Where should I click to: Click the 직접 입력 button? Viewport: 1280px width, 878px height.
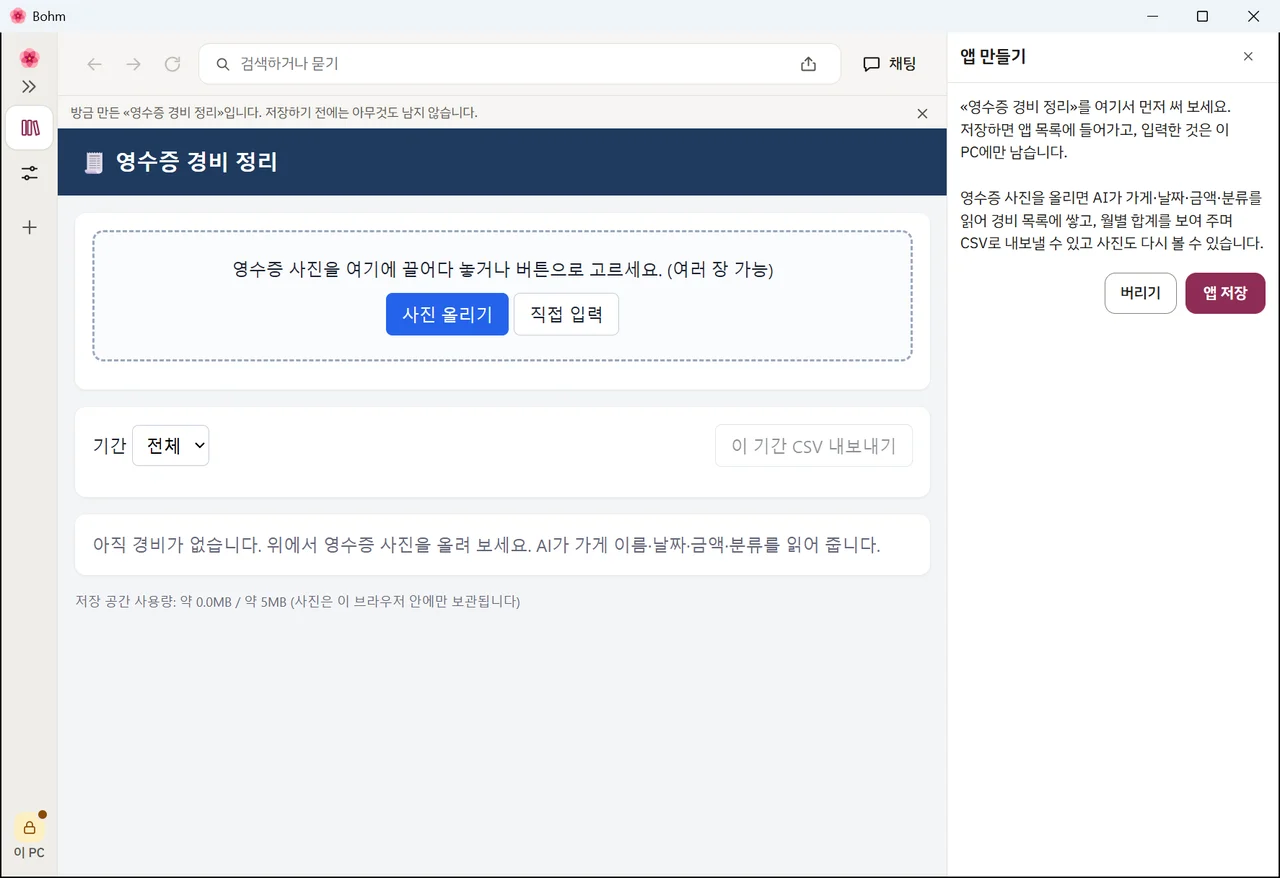(566, 314)
